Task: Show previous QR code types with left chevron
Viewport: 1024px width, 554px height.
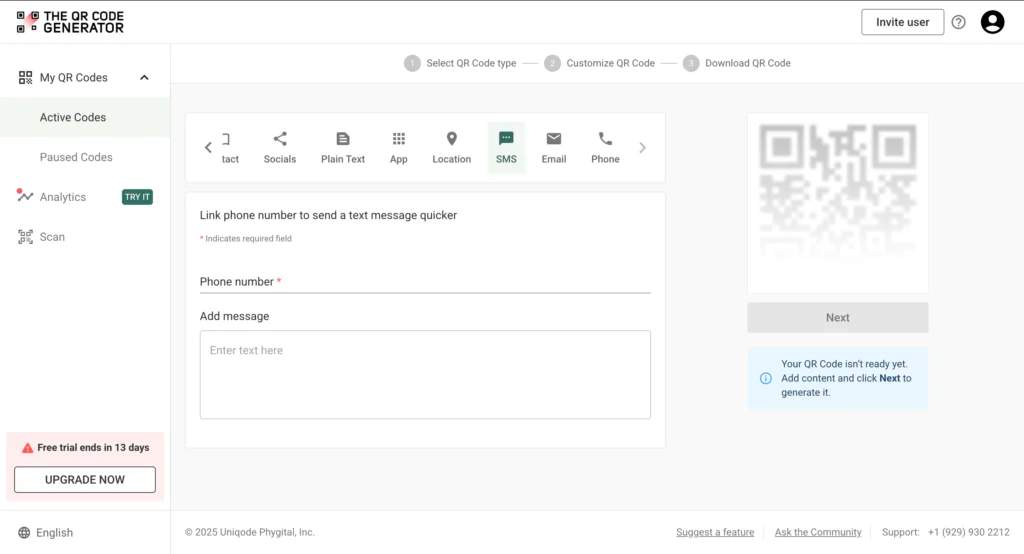Action: tap(208, 148)
